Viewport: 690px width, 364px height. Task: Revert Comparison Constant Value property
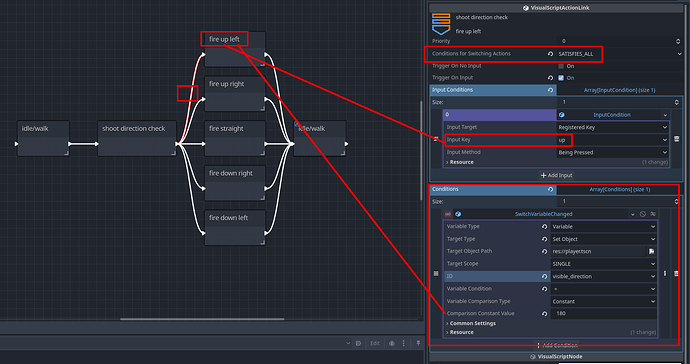click(x=544, y=314)
